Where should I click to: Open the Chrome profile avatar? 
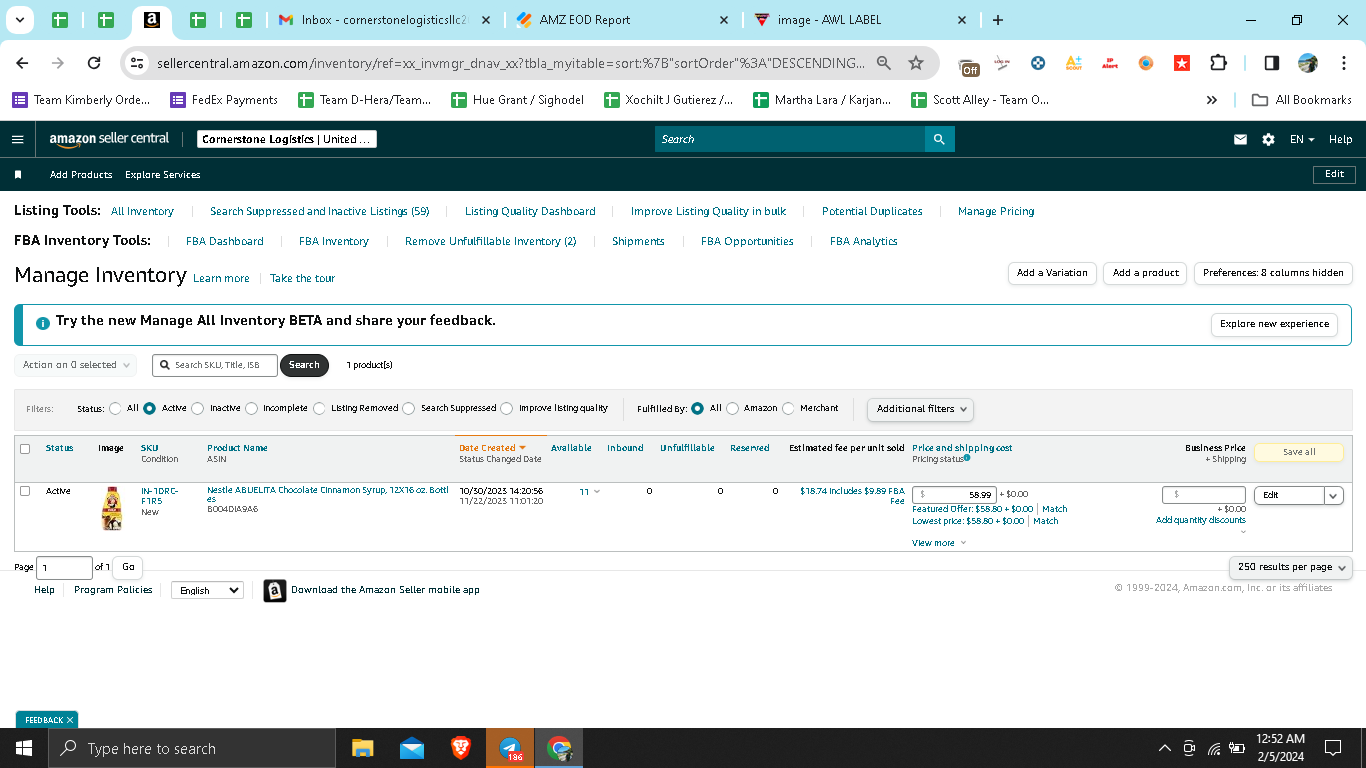coord(1308,63)
